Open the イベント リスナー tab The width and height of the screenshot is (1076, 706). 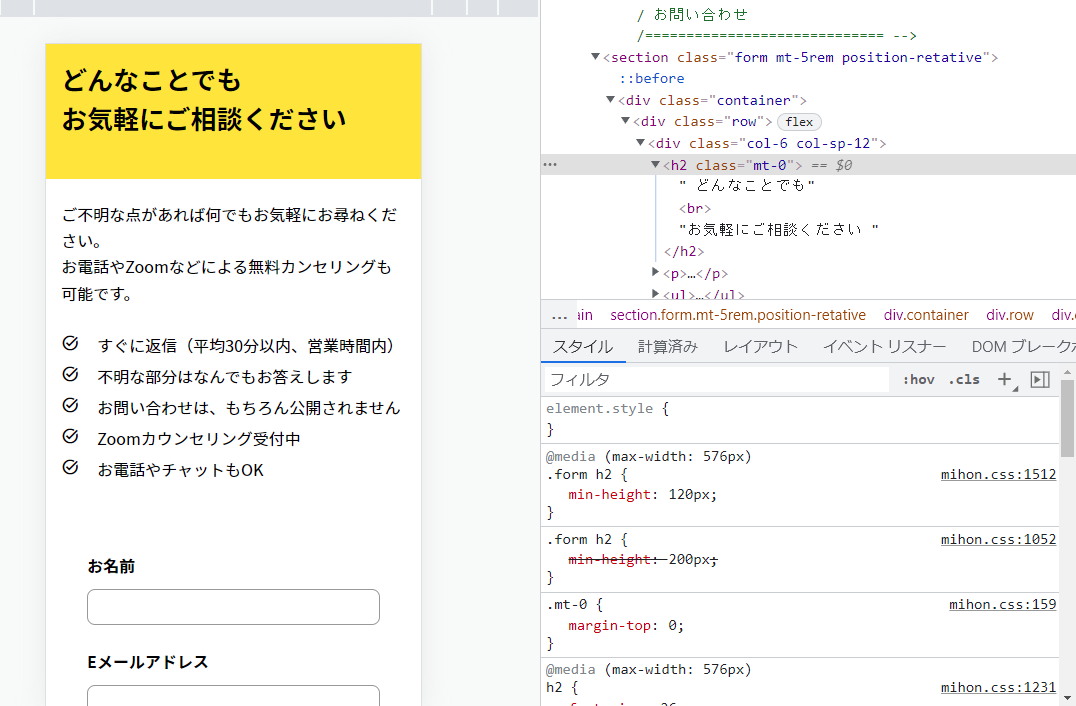click(x=884, y=347)
